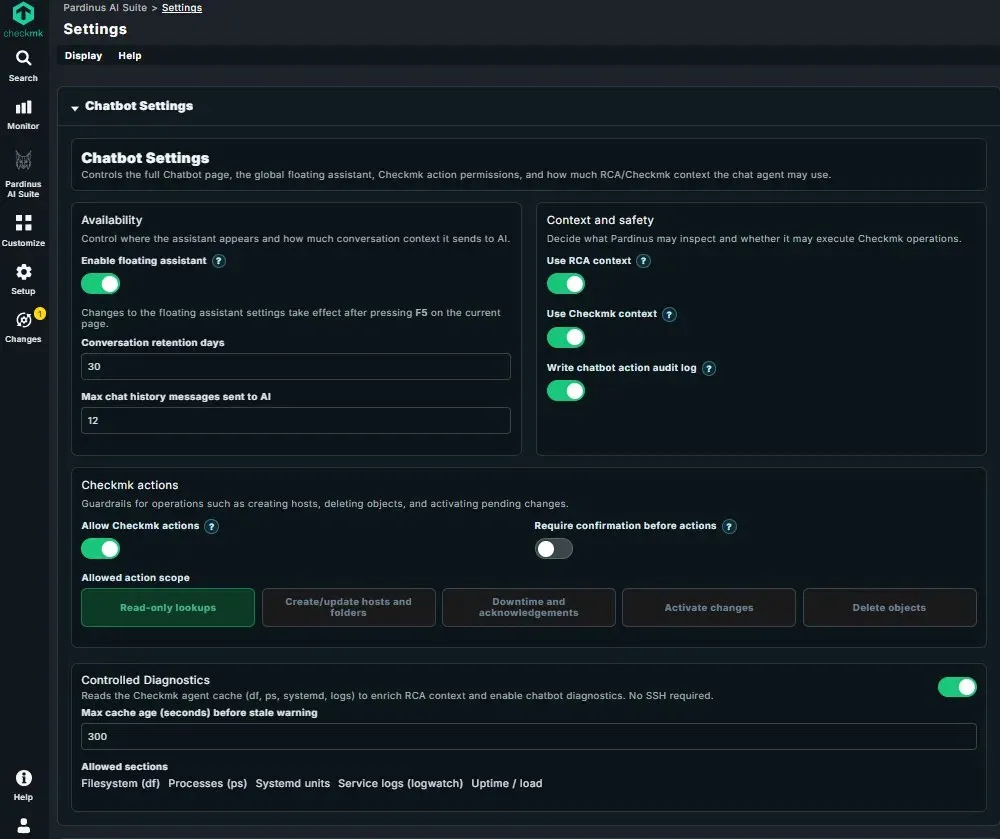The image size is (1000, 839).
Task: Enable Require confirmation before actions toggle
Action: [x=554, y=549]
